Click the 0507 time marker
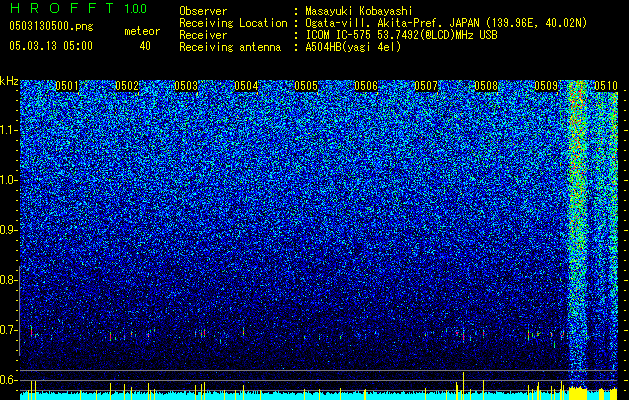 click(426, 86)
